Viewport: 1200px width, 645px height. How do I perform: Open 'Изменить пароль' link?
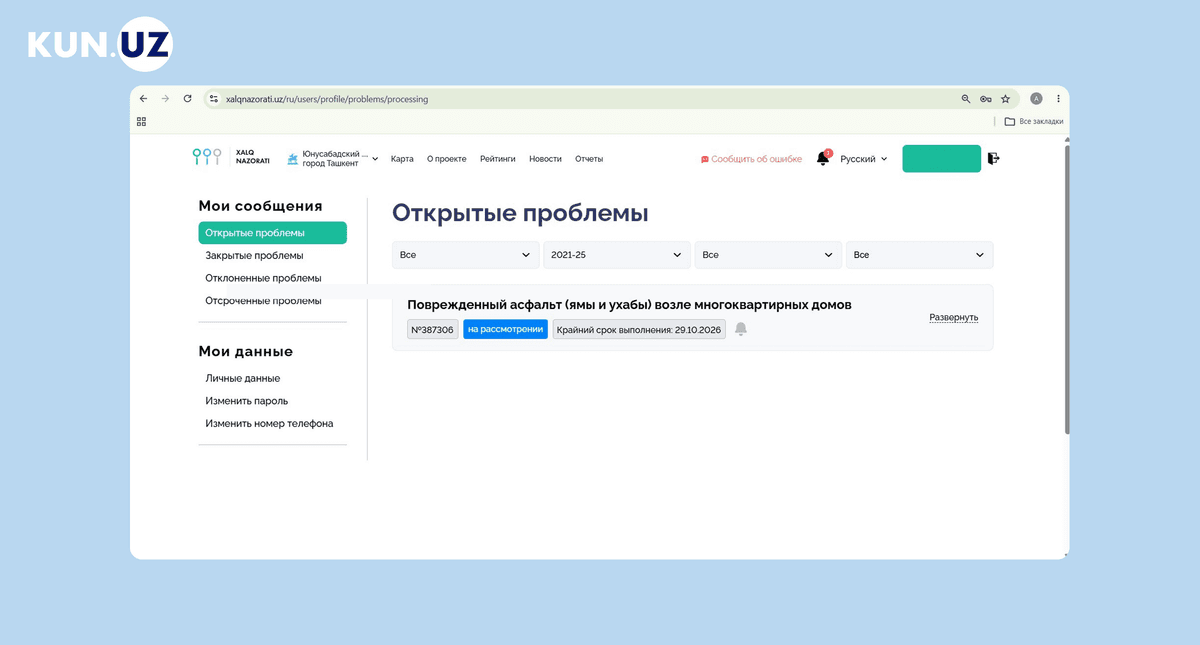pos(247,401)
